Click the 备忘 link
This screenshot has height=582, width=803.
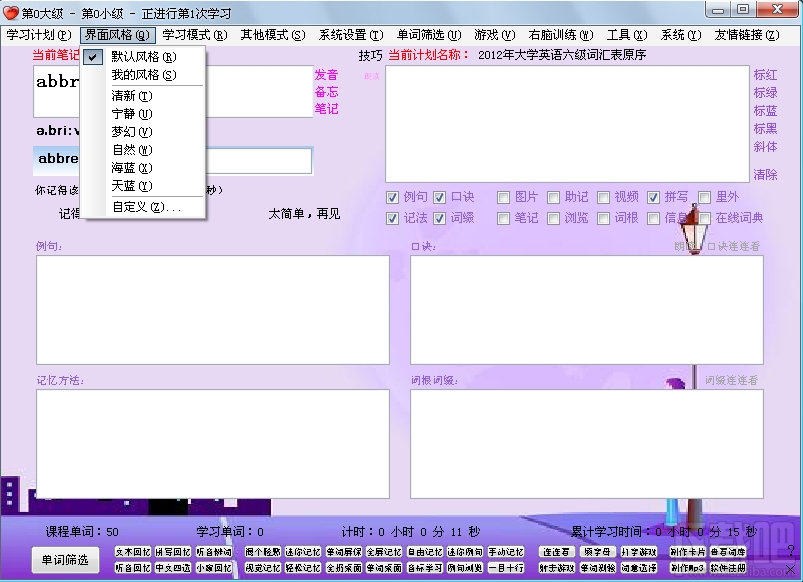pyautogui.click(x=326, y=92)
